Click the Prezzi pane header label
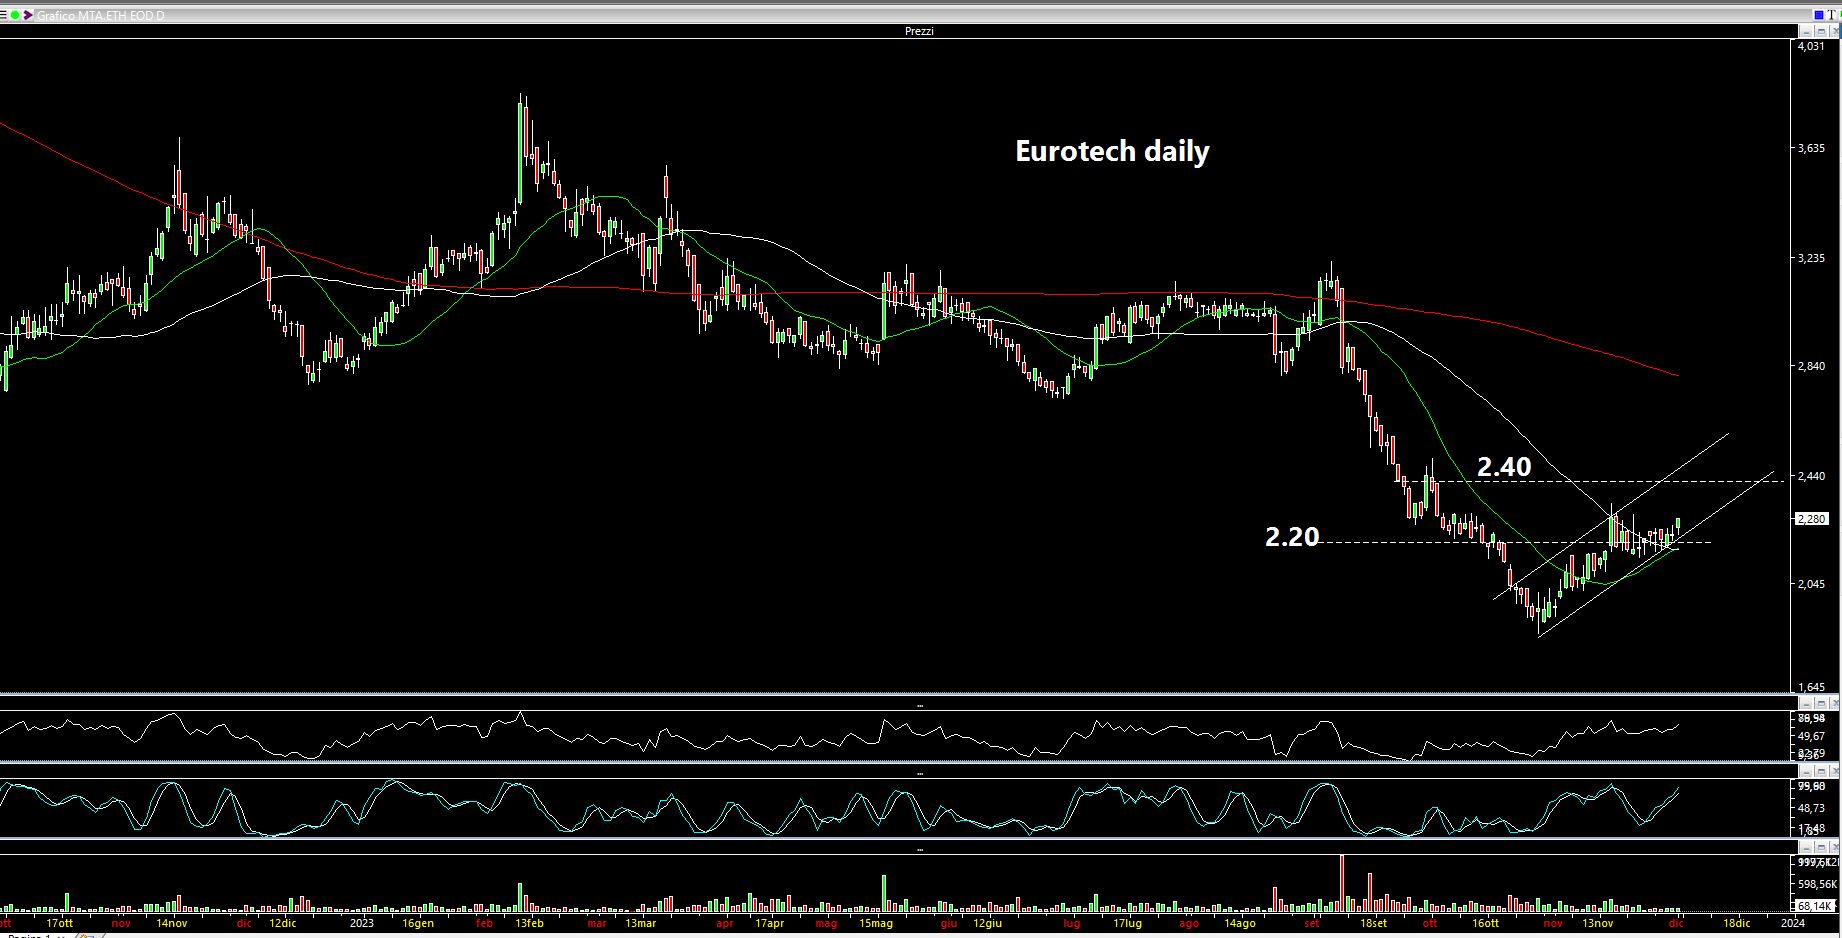 click(919, 31)
